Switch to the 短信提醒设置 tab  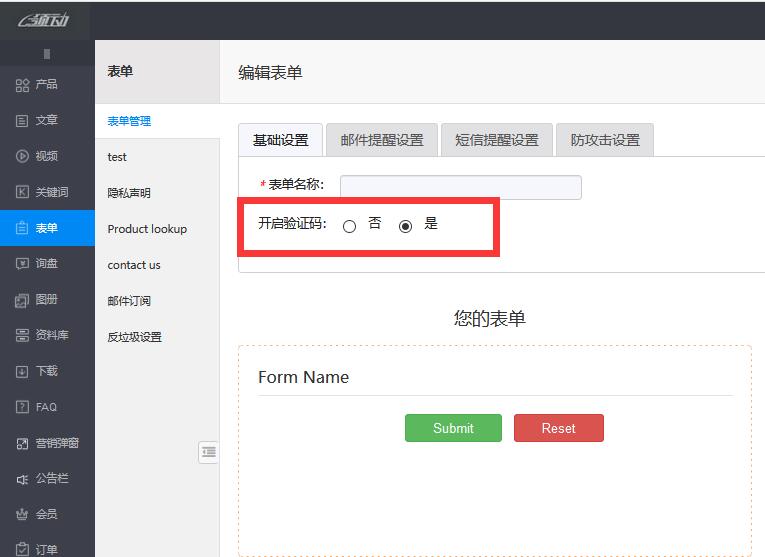point(497,140)
